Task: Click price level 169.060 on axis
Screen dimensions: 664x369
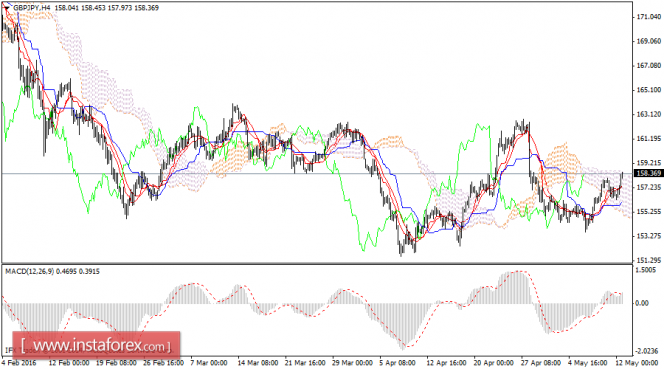Action: 649,41
